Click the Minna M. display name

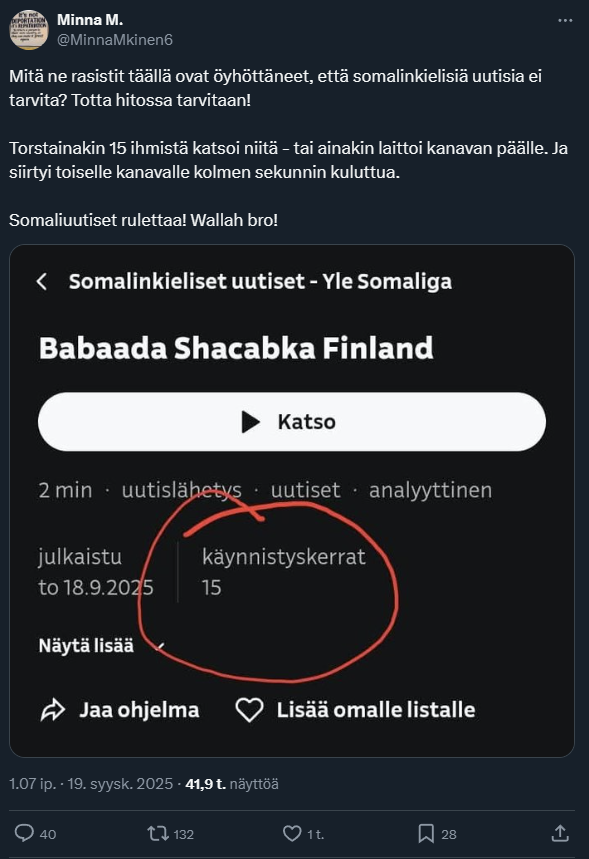[90, 20]
